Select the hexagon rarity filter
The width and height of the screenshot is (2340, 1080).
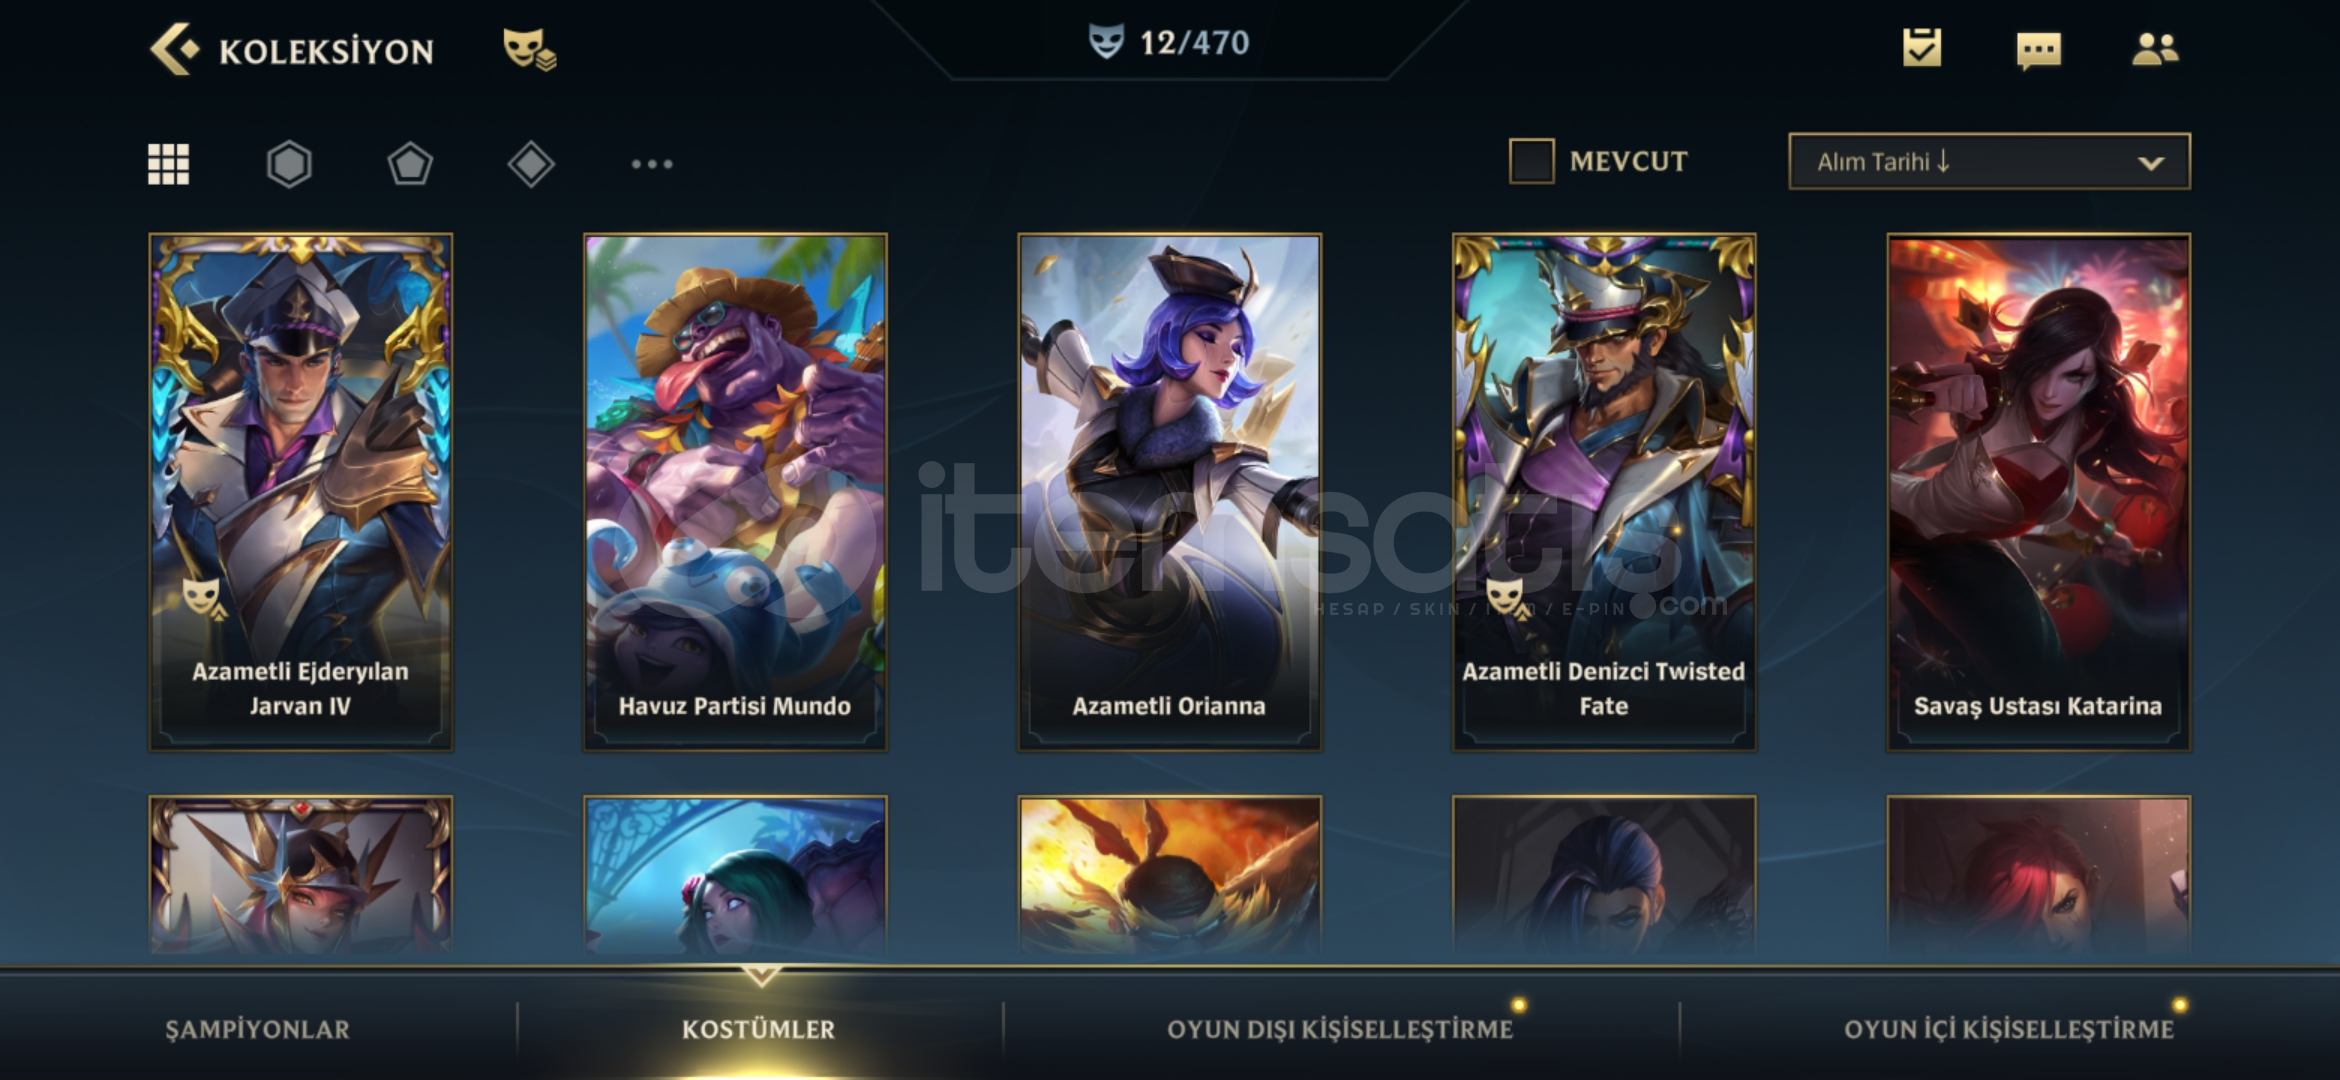point(289,164)
